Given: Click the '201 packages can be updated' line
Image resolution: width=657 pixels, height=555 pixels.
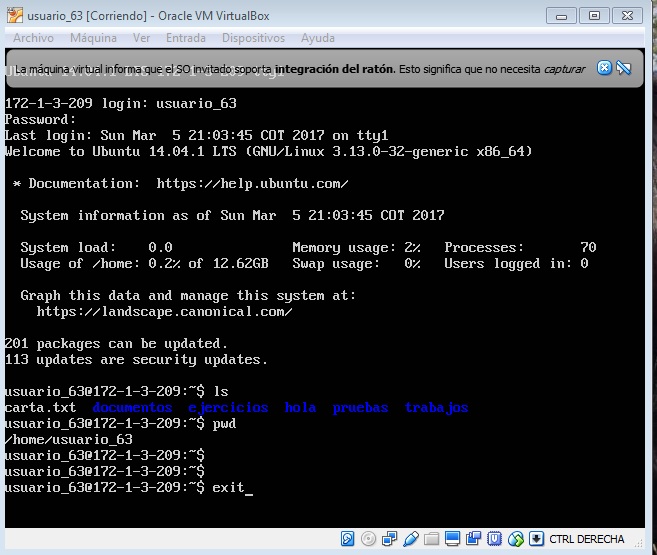Looking at the screenshot, I should [116, 343].
